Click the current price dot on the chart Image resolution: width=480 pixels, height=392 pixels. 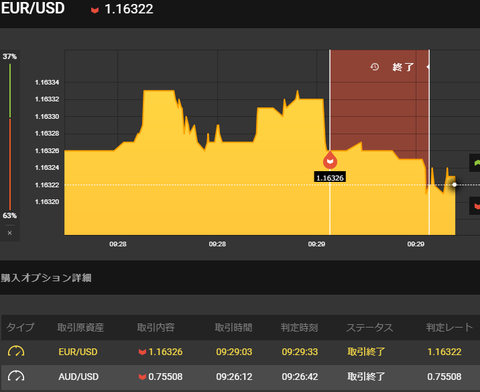pos(454,185)
